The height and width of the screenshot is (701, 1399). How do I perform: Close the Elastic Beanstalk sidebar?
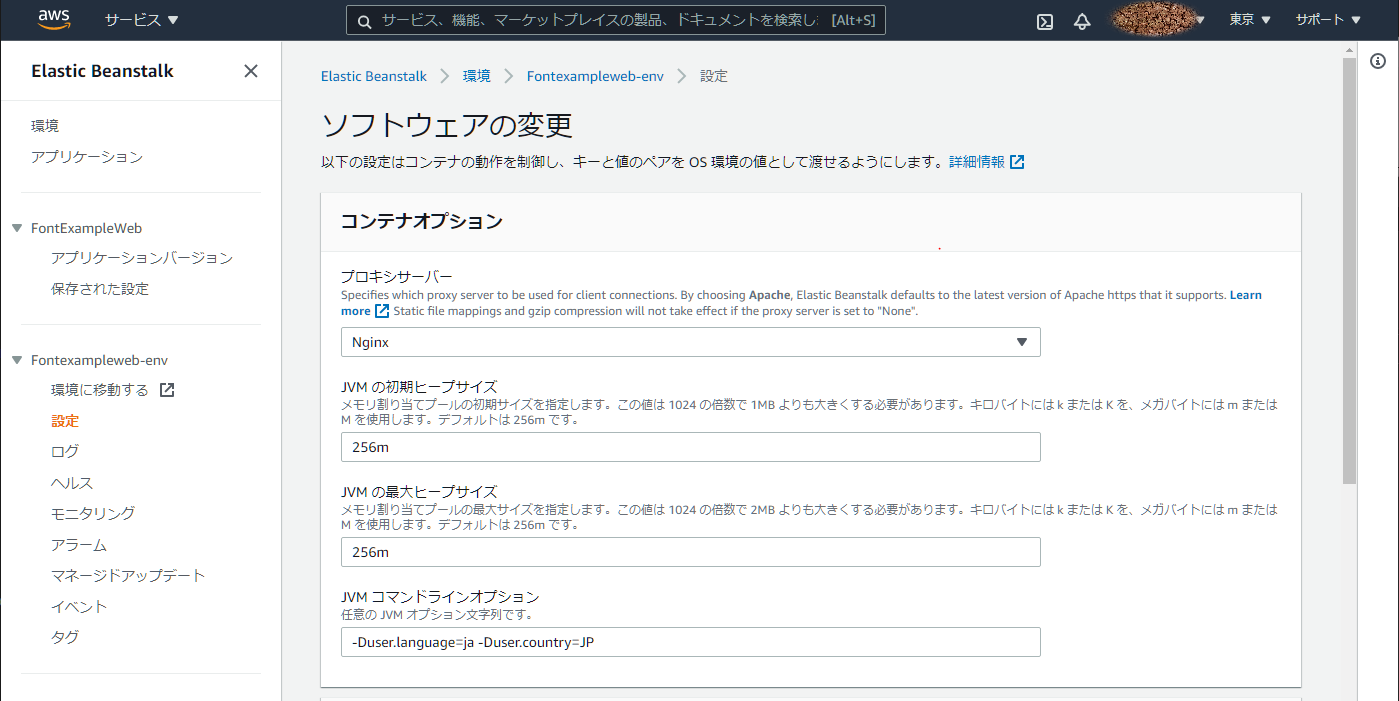(x=251, y=71)
